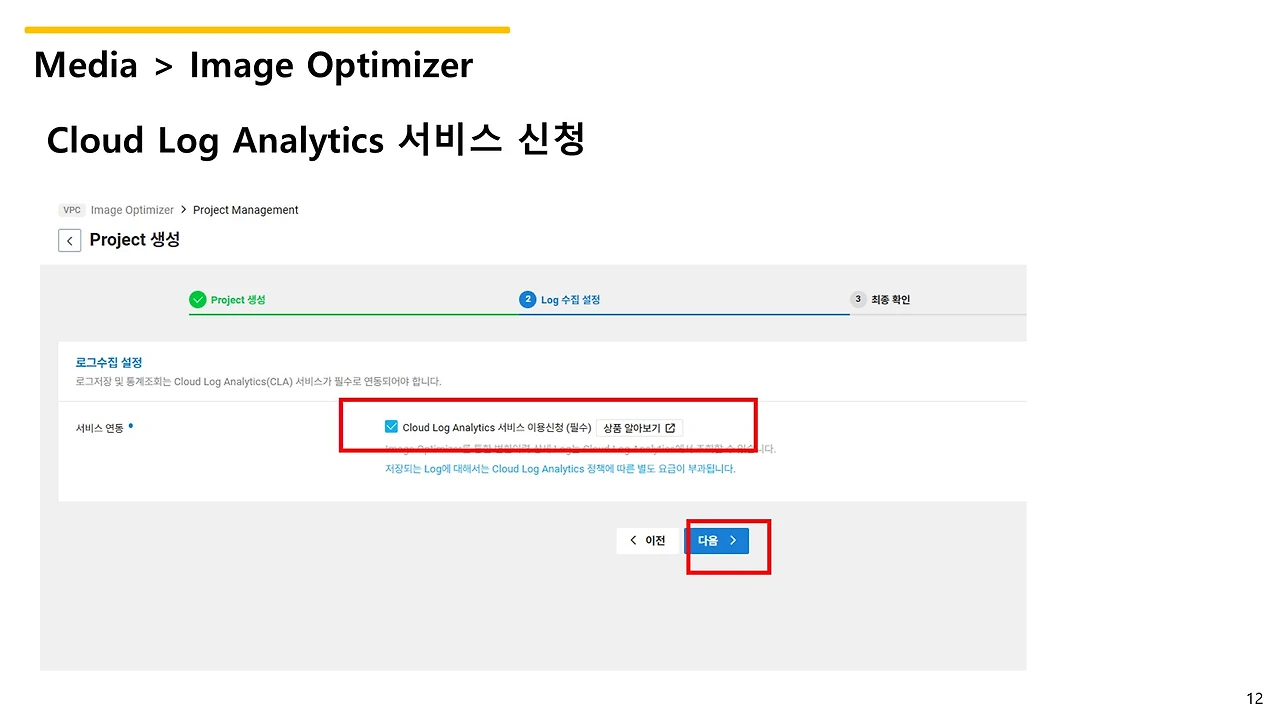Select the Project Management breadcrumb
This screenshot has height=720, width=1280.
pyautogui.click(x=246, y=210)
